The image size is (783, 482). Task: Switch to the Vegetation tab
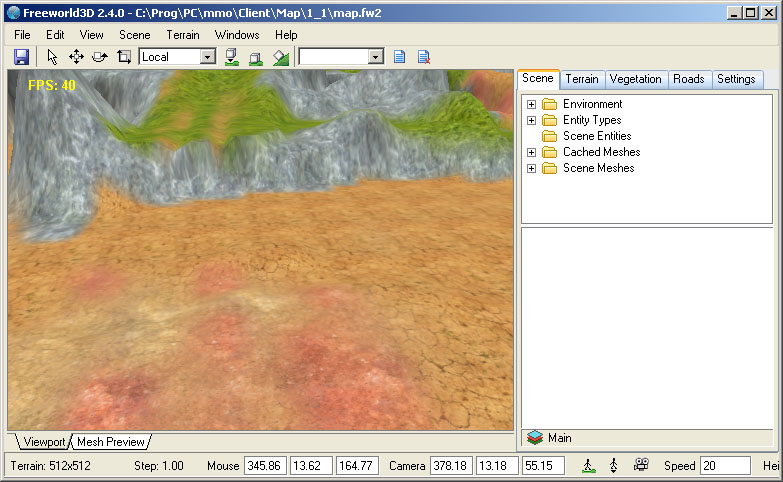click(636, 79)
